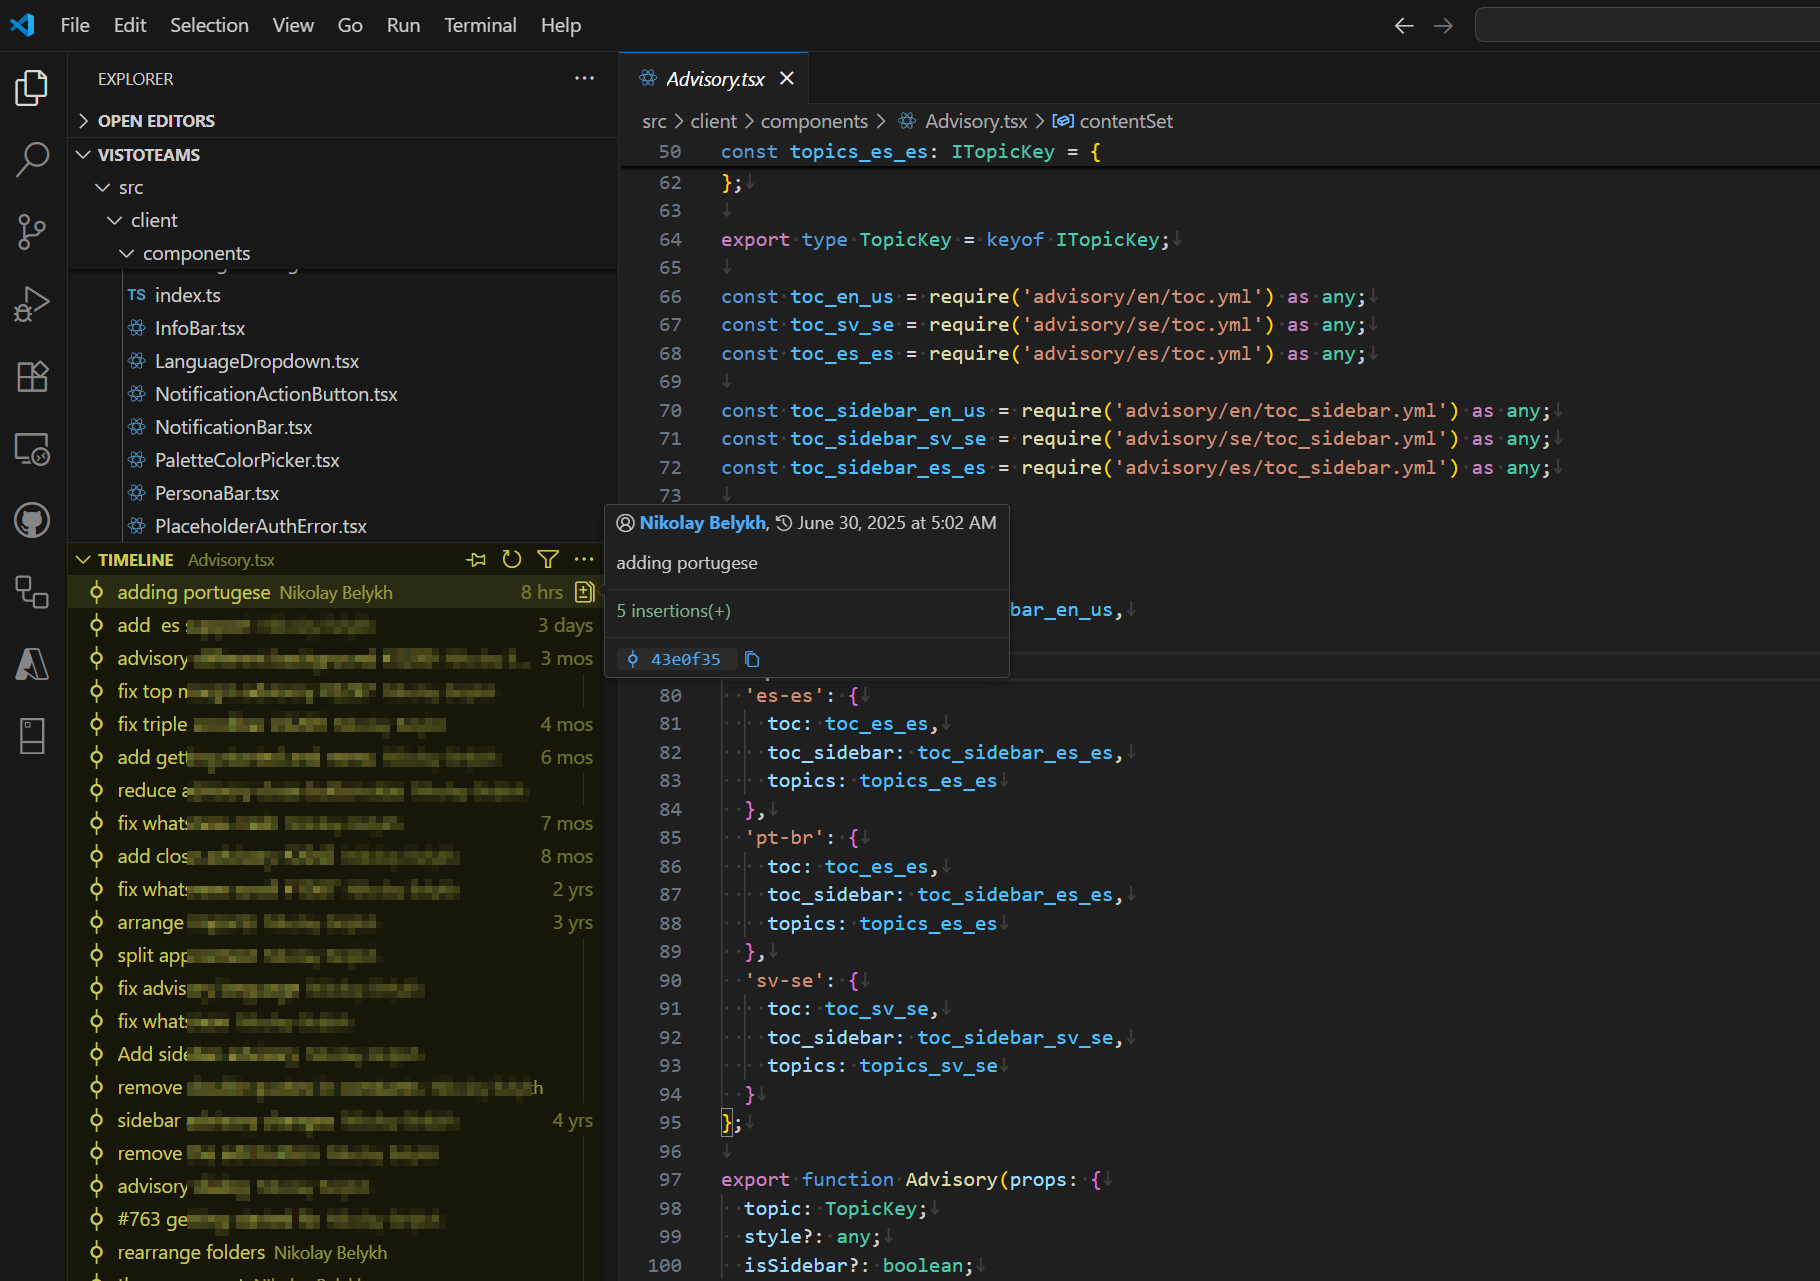Open the Search view in activity bar
This screenshot has height=1281, width=1820.
point(32,159)
